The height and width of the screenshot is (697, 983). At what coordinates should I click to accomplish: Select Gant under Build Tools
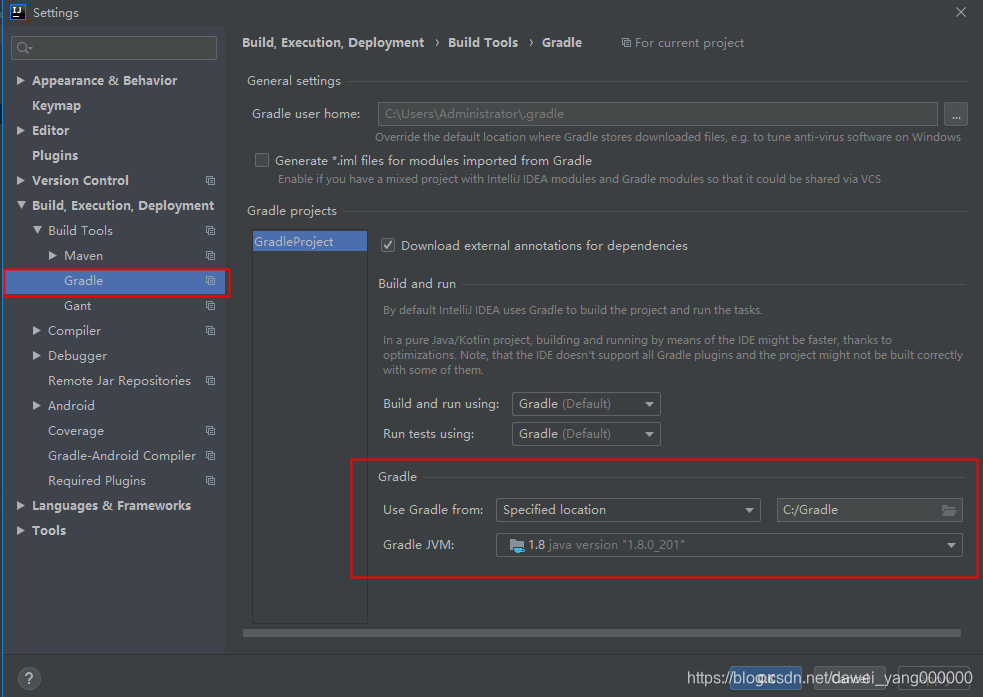[78, 306]
